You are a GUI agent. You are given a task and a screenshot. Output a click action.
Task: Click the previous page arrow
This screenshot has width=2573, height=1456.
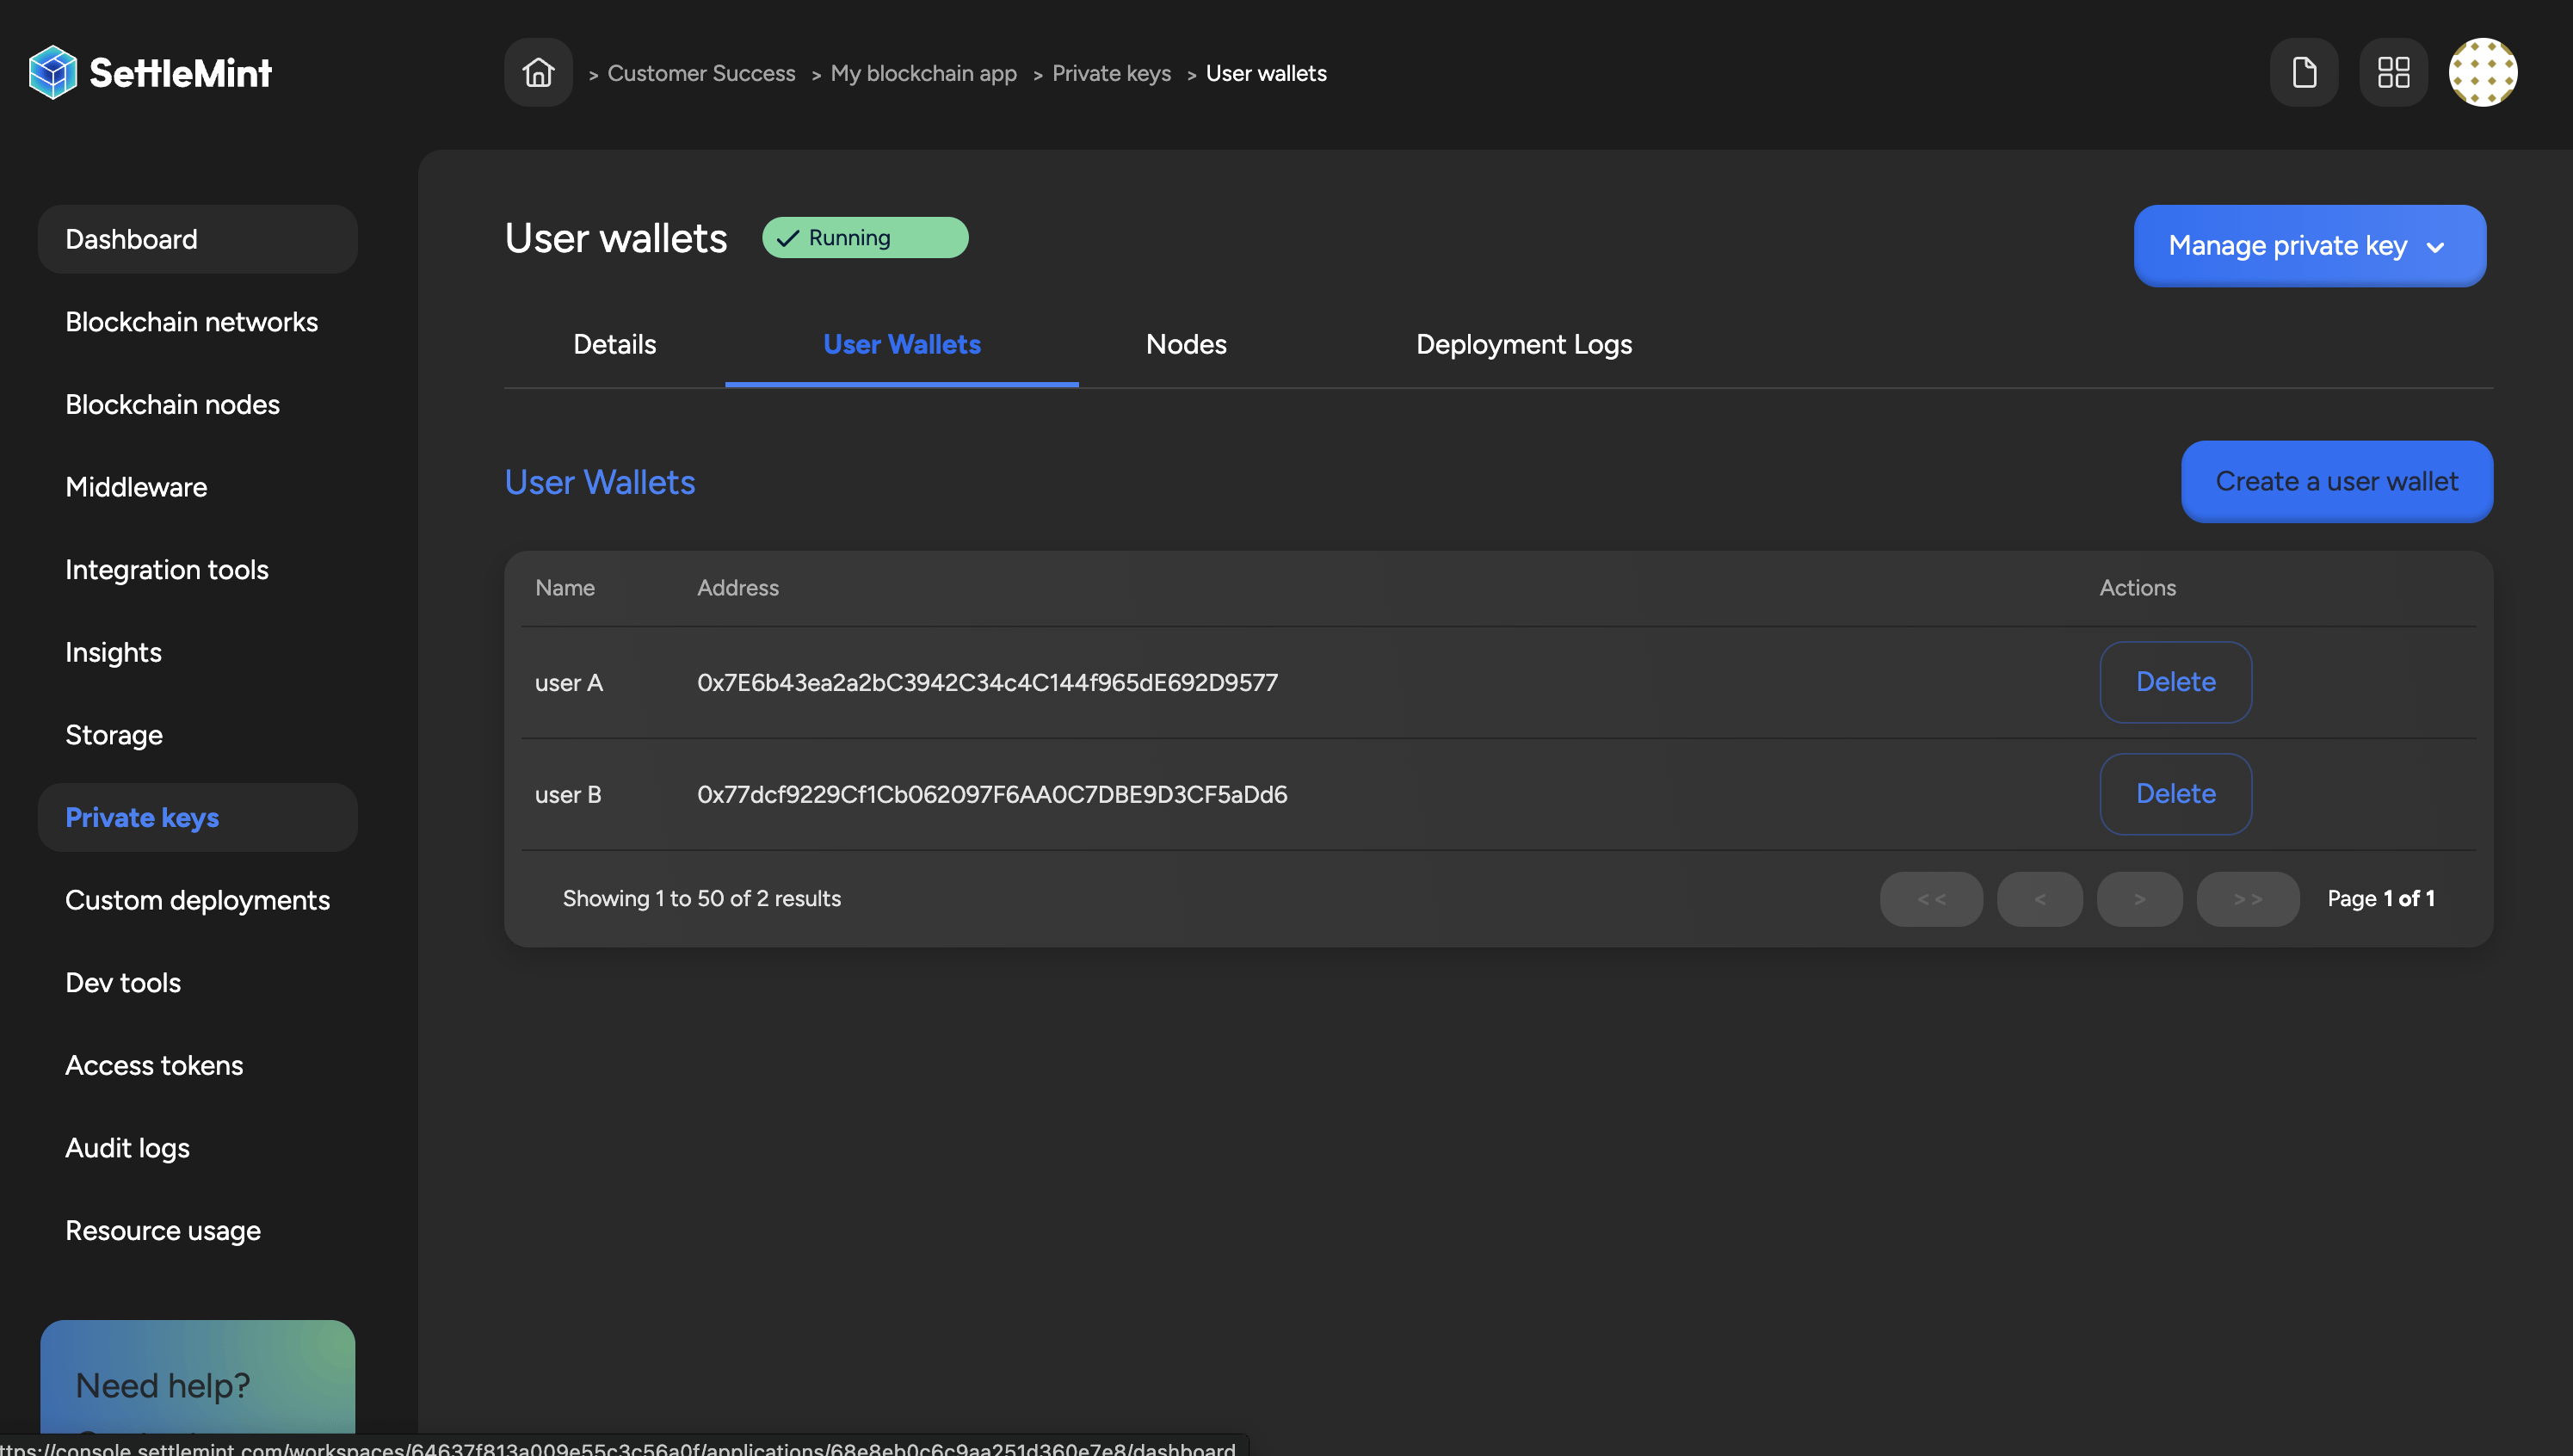pos(2039,898)
